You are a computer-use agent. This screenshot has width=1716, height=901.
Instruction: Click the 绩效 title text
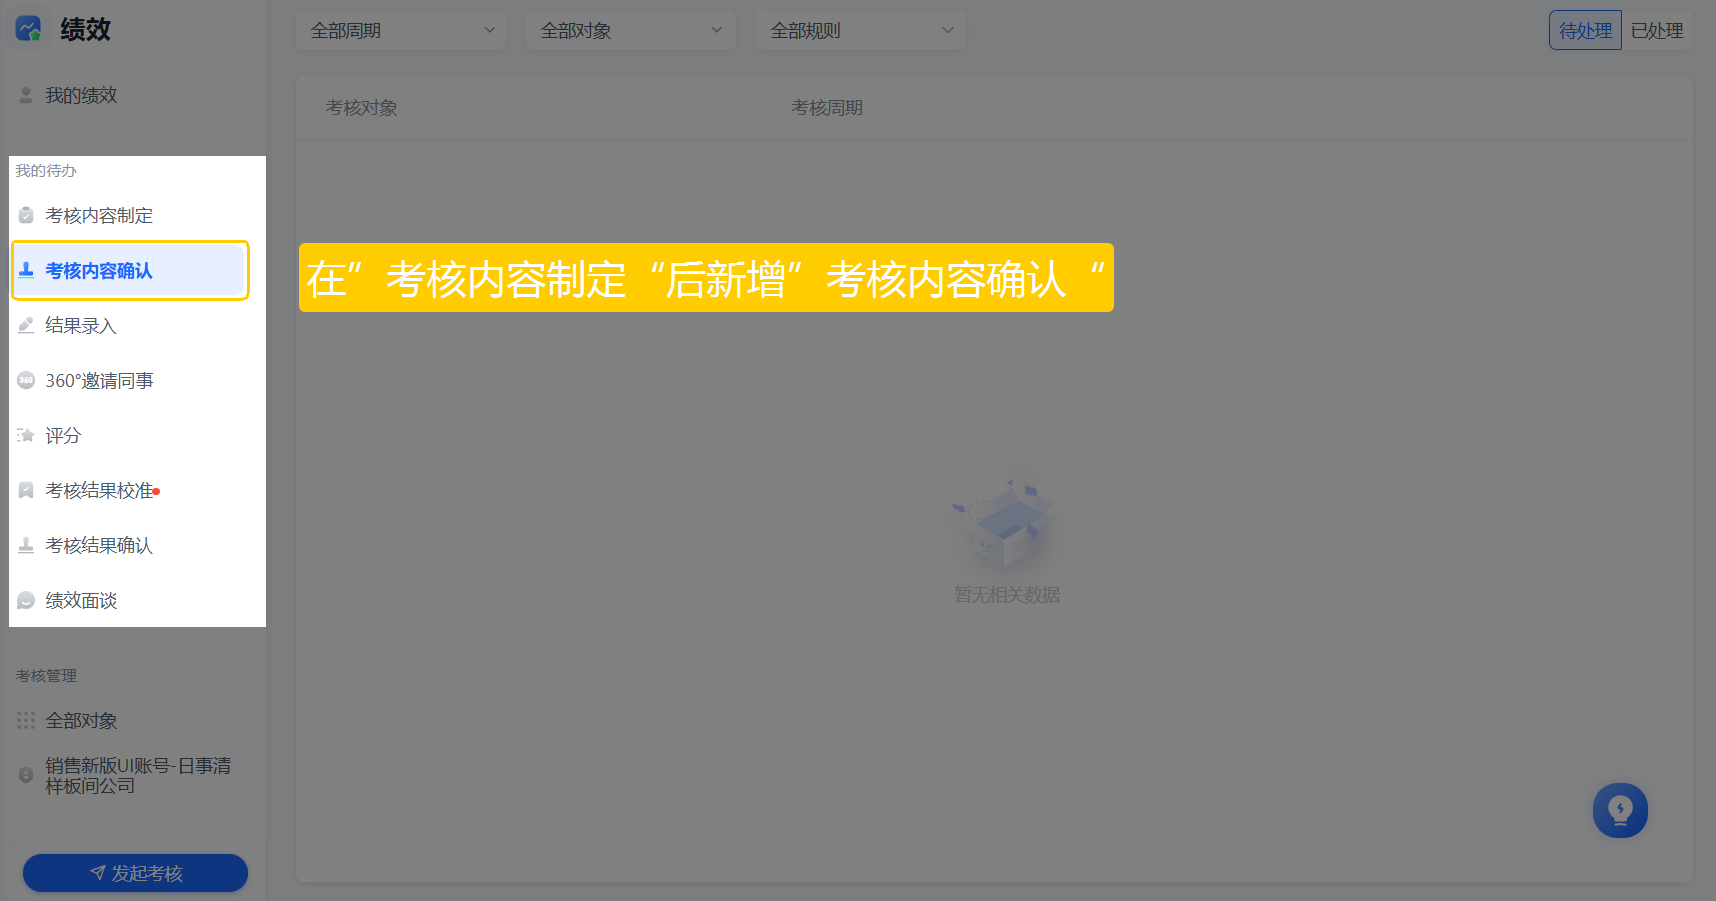pyautogui.click(x=85, y=29)
